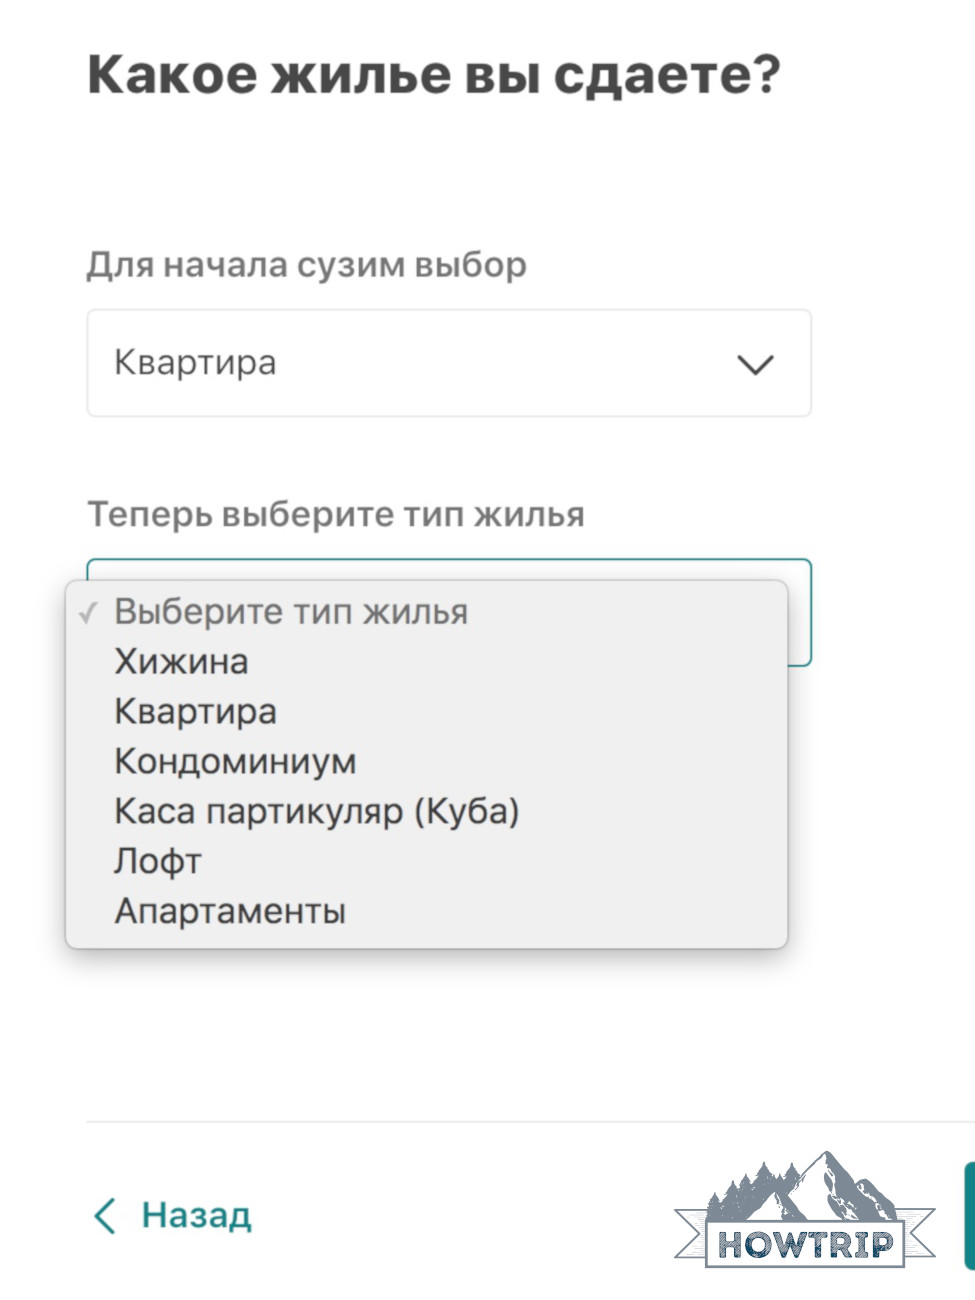Viewport: 975px width, 1300px height.
Task: Choose Квартира option in the open list
Action: [196, 712]
